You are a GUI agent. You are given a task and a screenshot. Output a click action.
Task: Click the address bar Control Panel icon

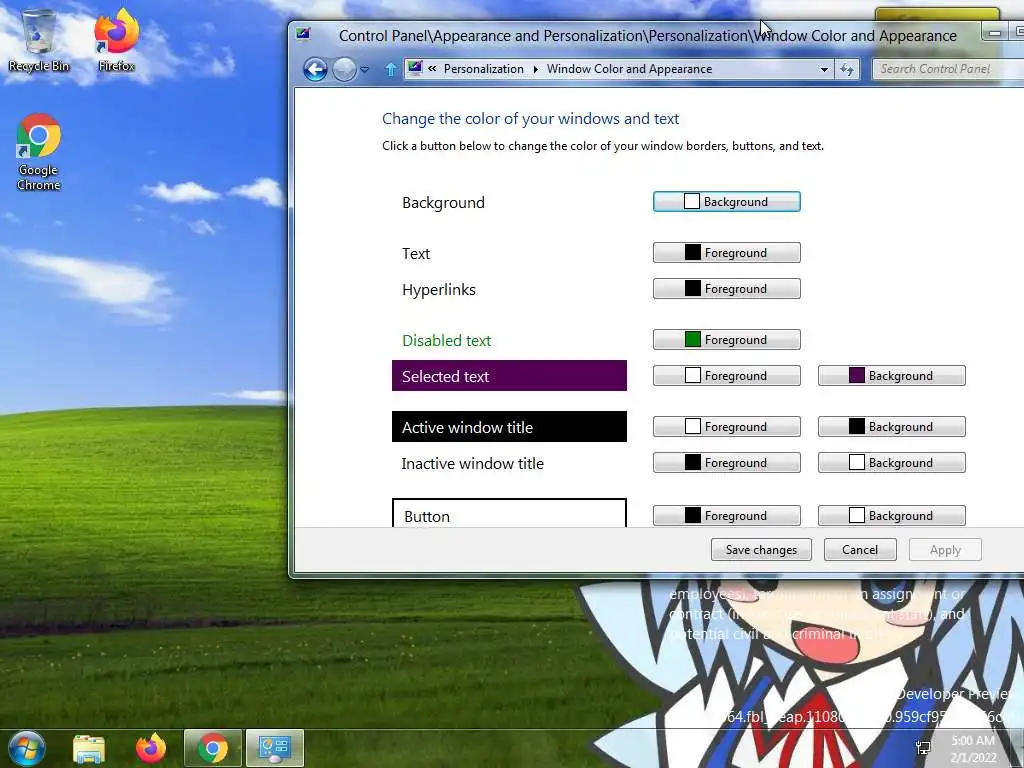pos(415,68)
